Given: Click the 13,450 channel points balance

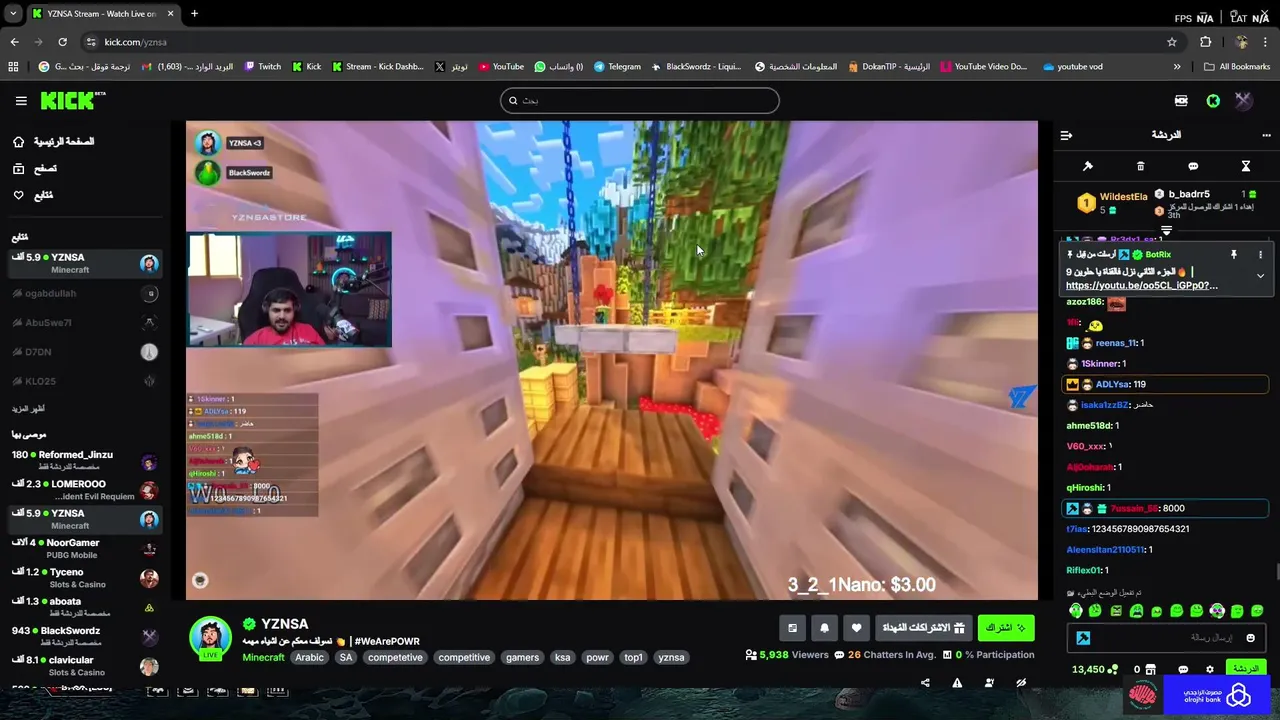Looking at the screenshot, I should [x=1094, y=670].
